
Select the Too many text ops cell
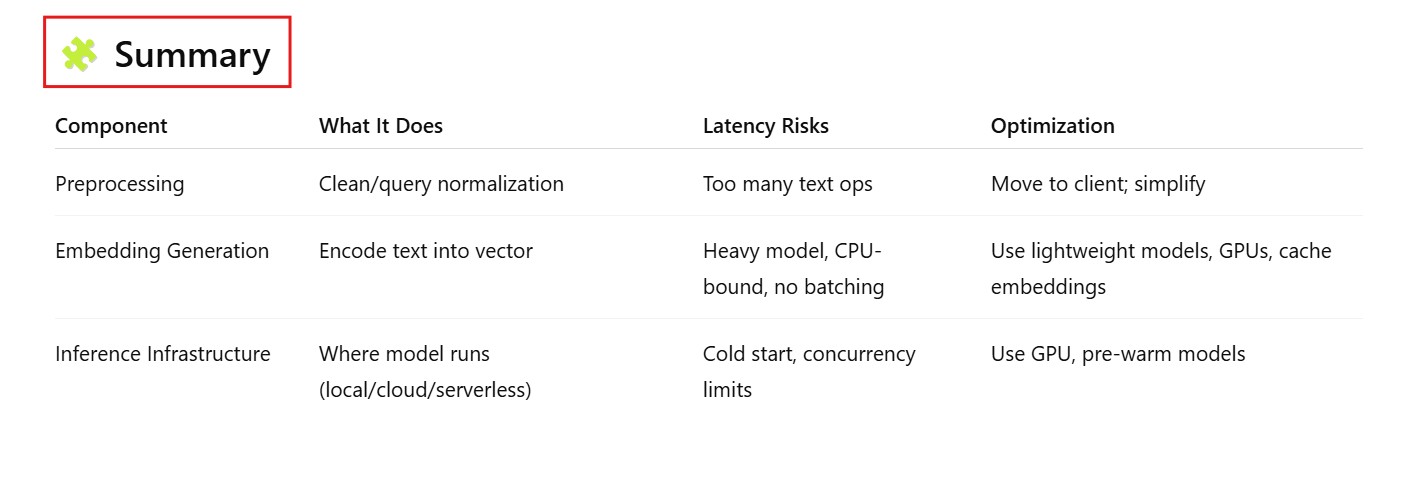pos(787,184)
